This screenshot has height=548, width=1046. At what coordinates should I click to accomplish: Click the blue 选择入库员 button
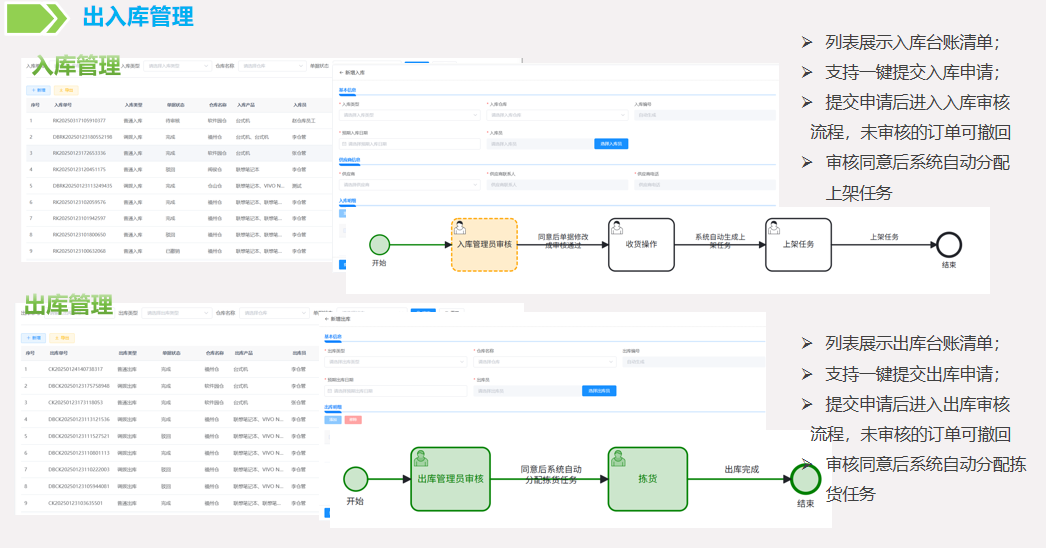pyautogui.click(x=611, y=144)
